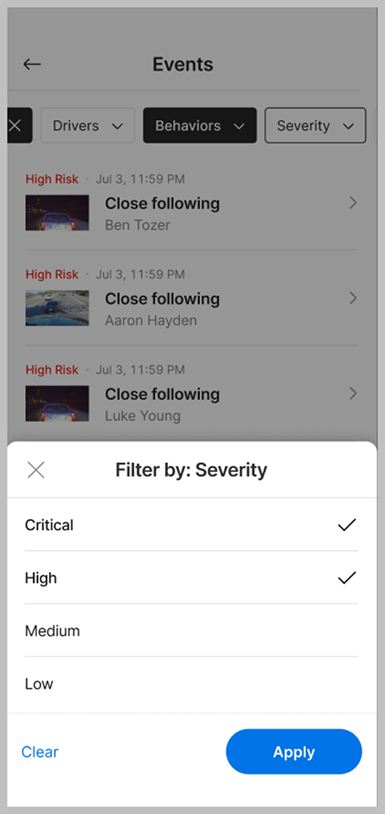
Task: Apply the selected severity filters
Action: [294, 752]
